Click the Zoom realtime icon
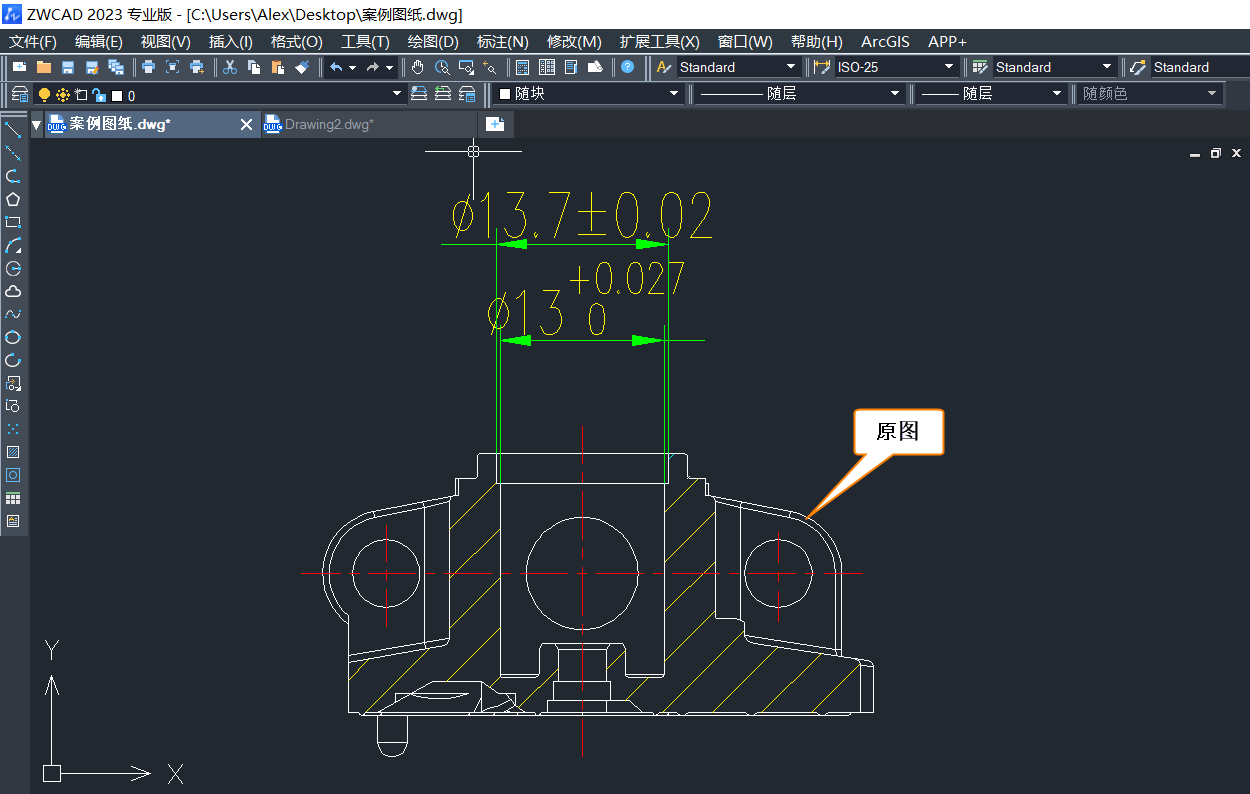Image resolution: width=1250 pixels, height=794 pixels. (x=442, y=67)
